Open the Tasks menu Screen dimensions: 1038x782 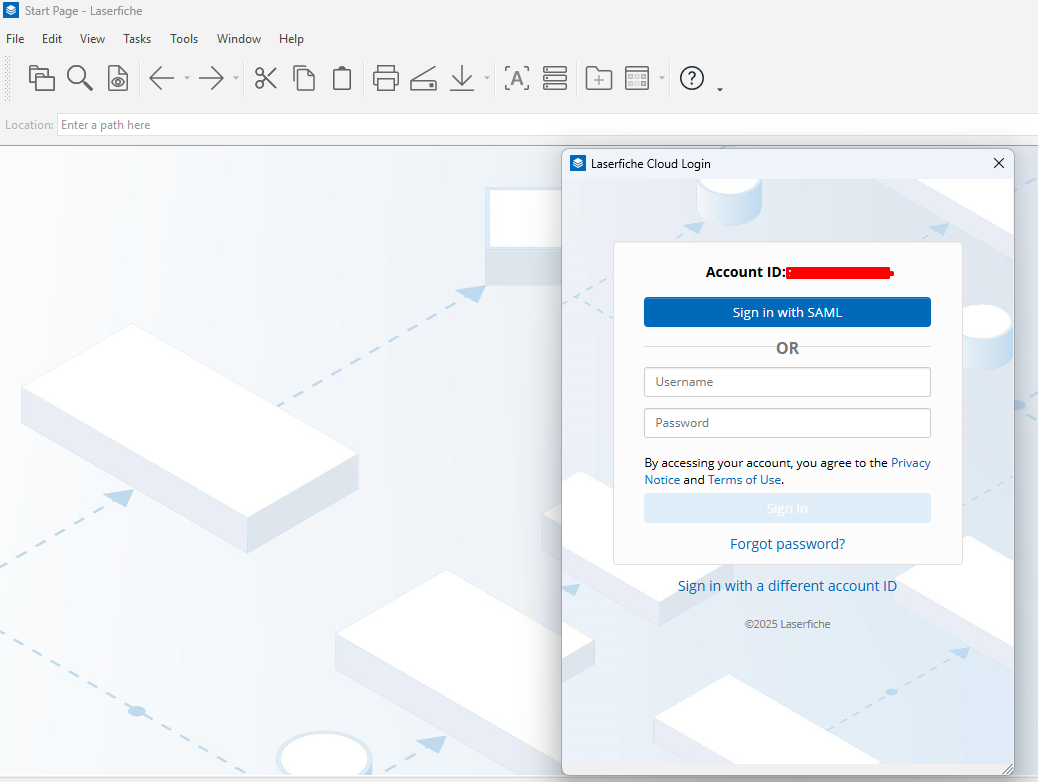coord(137,39)
